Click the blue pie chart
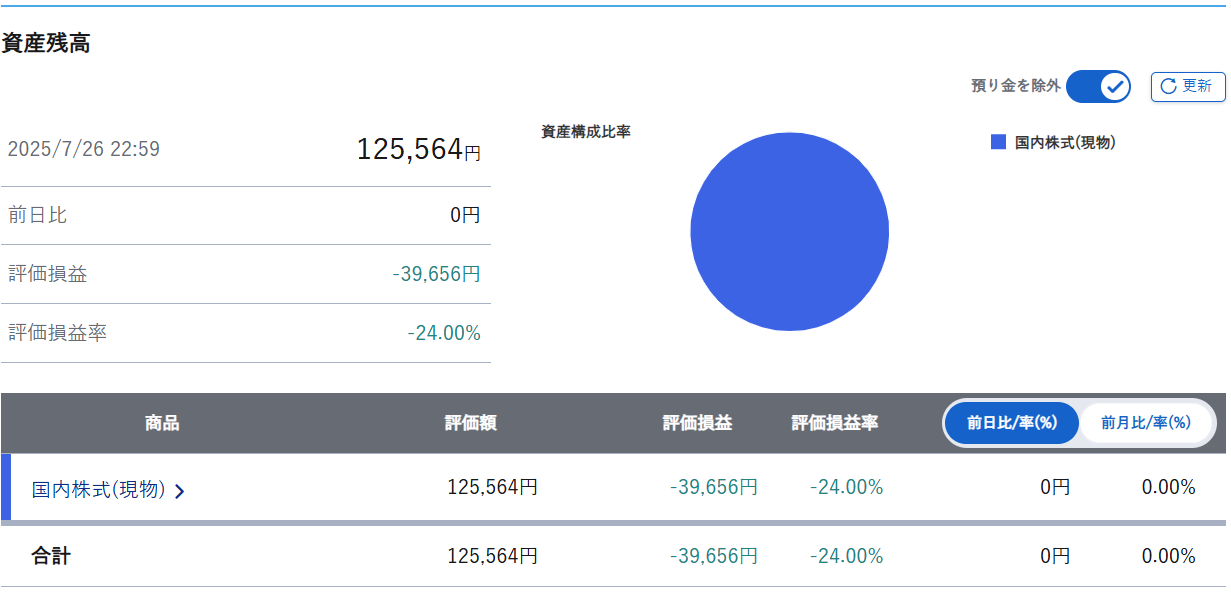Image resolution: width=1231 pixels, height=594 pixels. tap(790, 232)
